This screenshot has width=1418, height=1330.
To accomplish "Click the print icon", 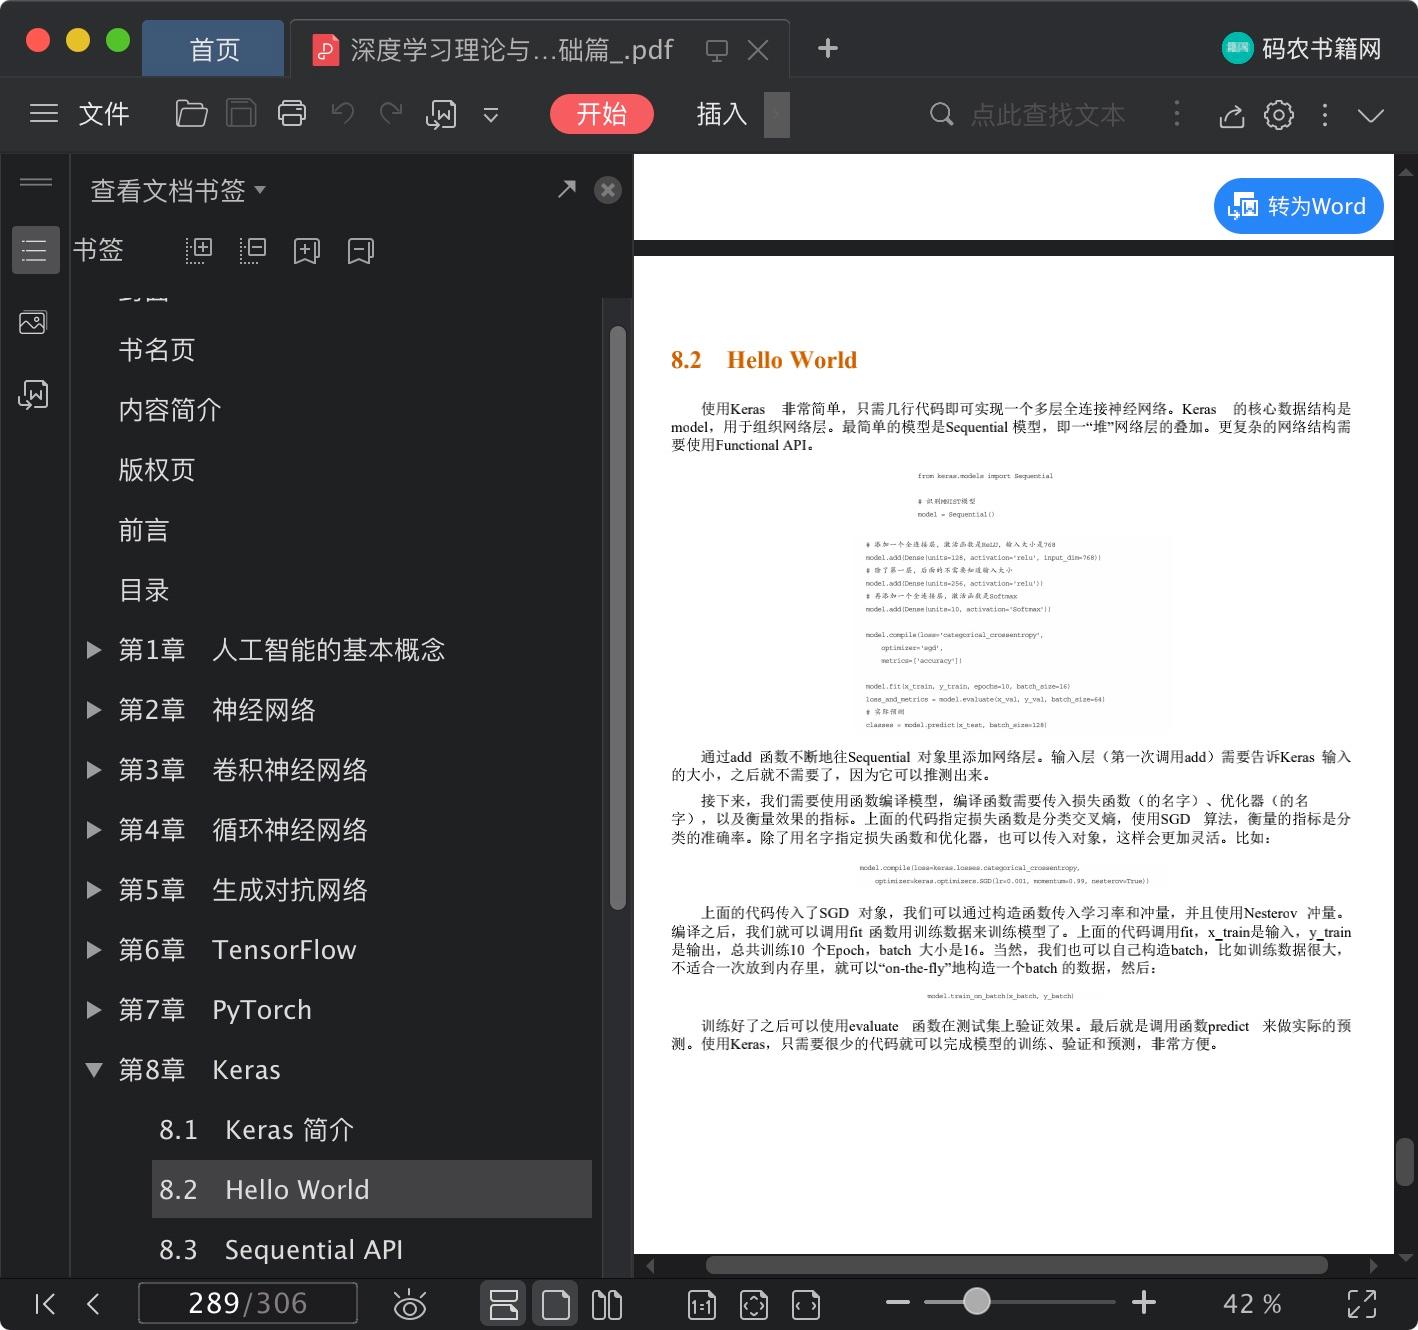I will pyautogui.click(x=292, y=114).
